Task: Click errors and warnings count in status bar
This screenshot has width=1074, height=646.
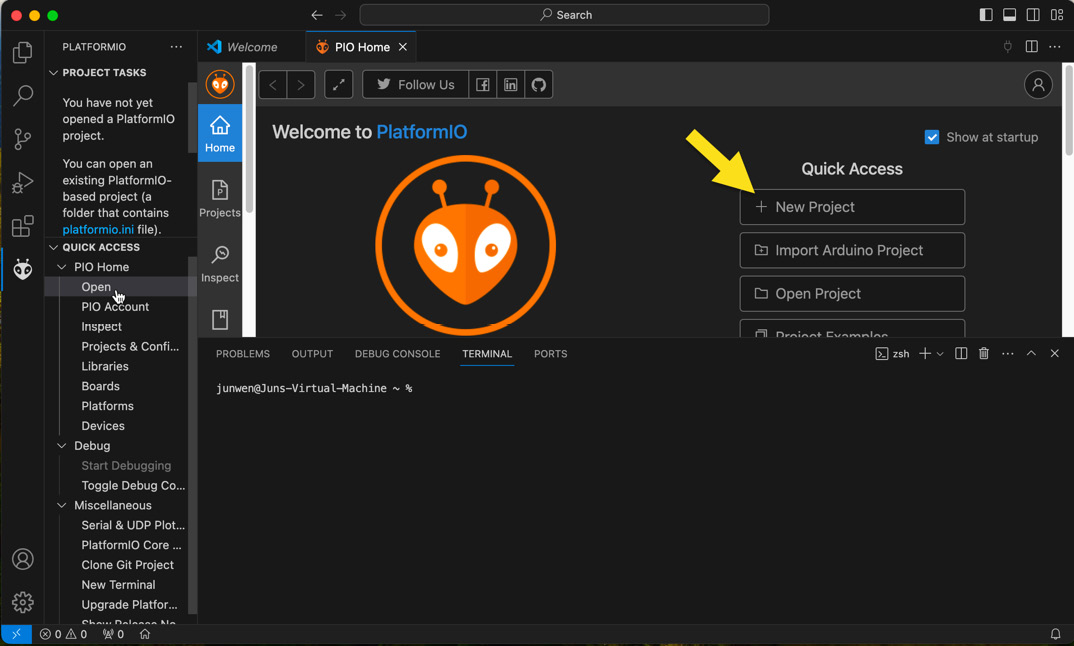Action: tap(63, 634)
